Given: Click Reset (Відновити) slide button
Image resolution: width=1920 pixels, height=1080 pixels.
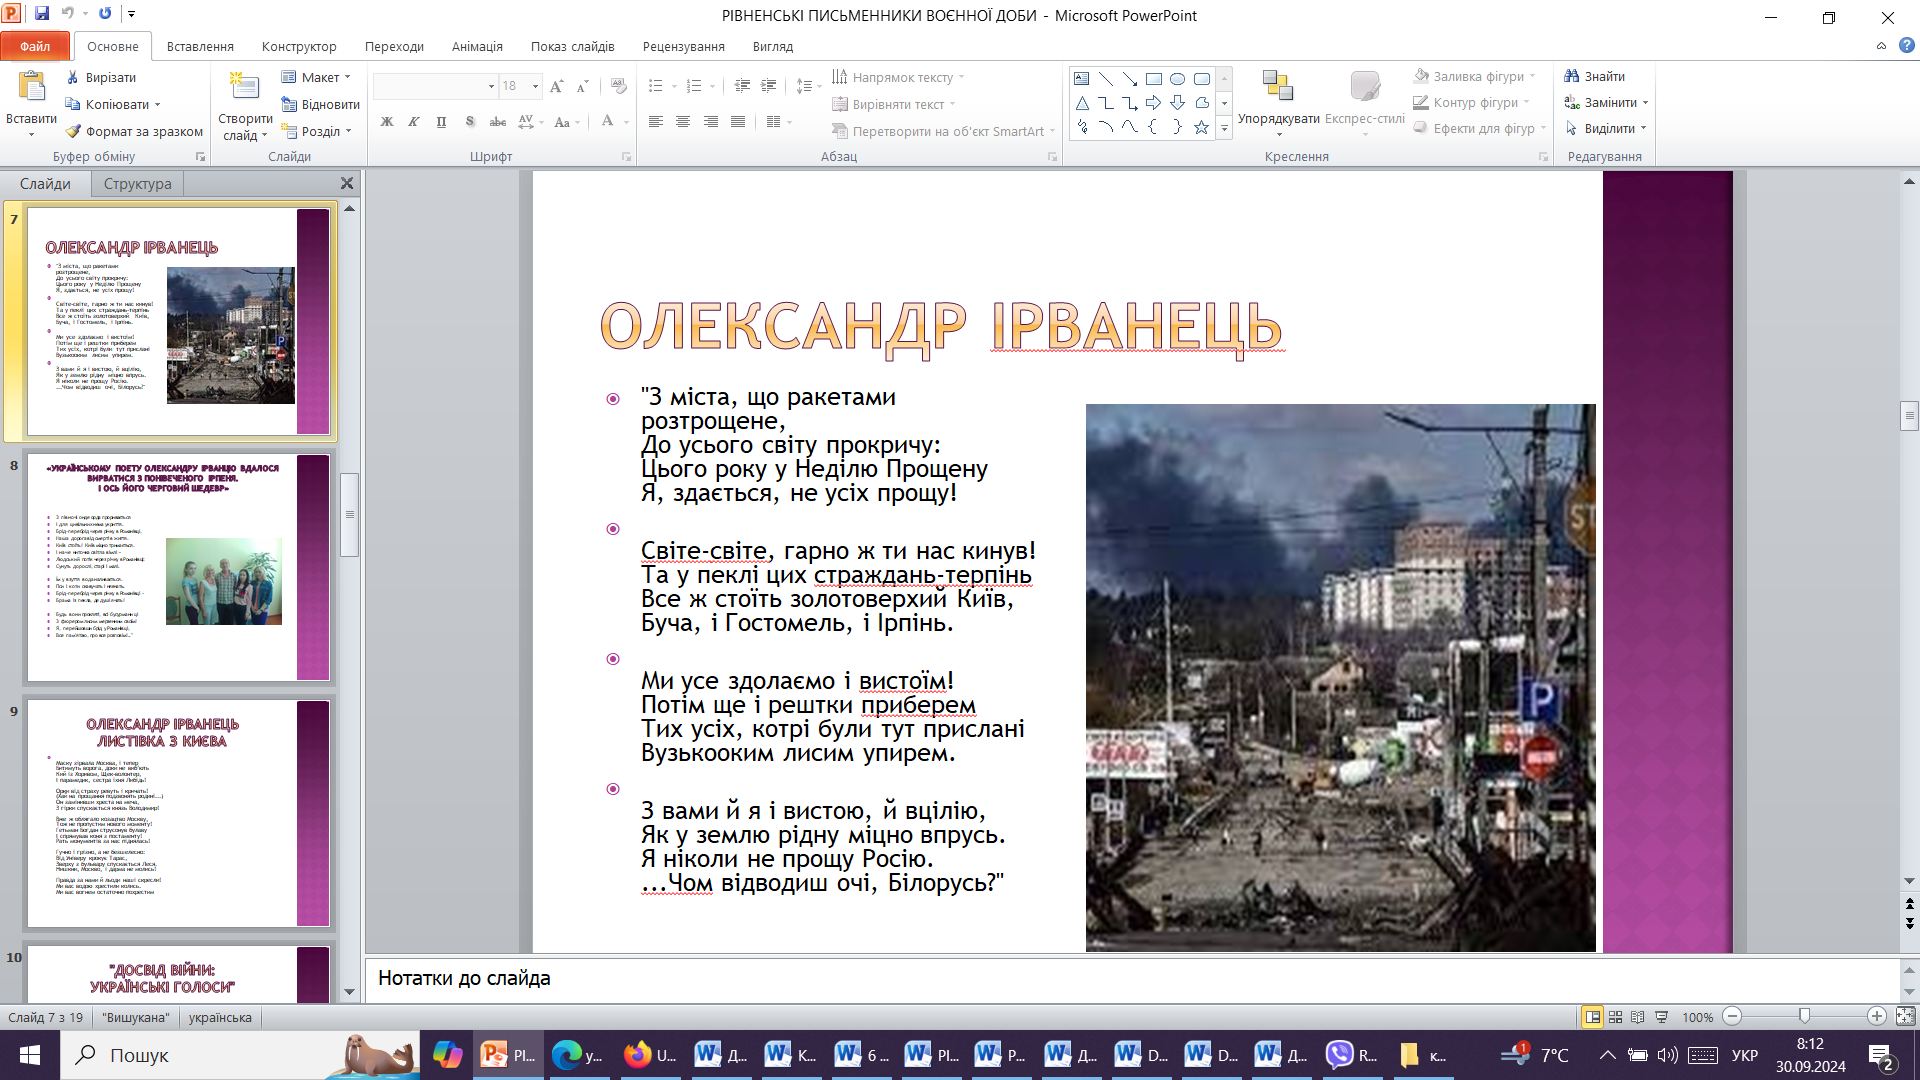Looking at the screenshot, I should pos(320,104).
